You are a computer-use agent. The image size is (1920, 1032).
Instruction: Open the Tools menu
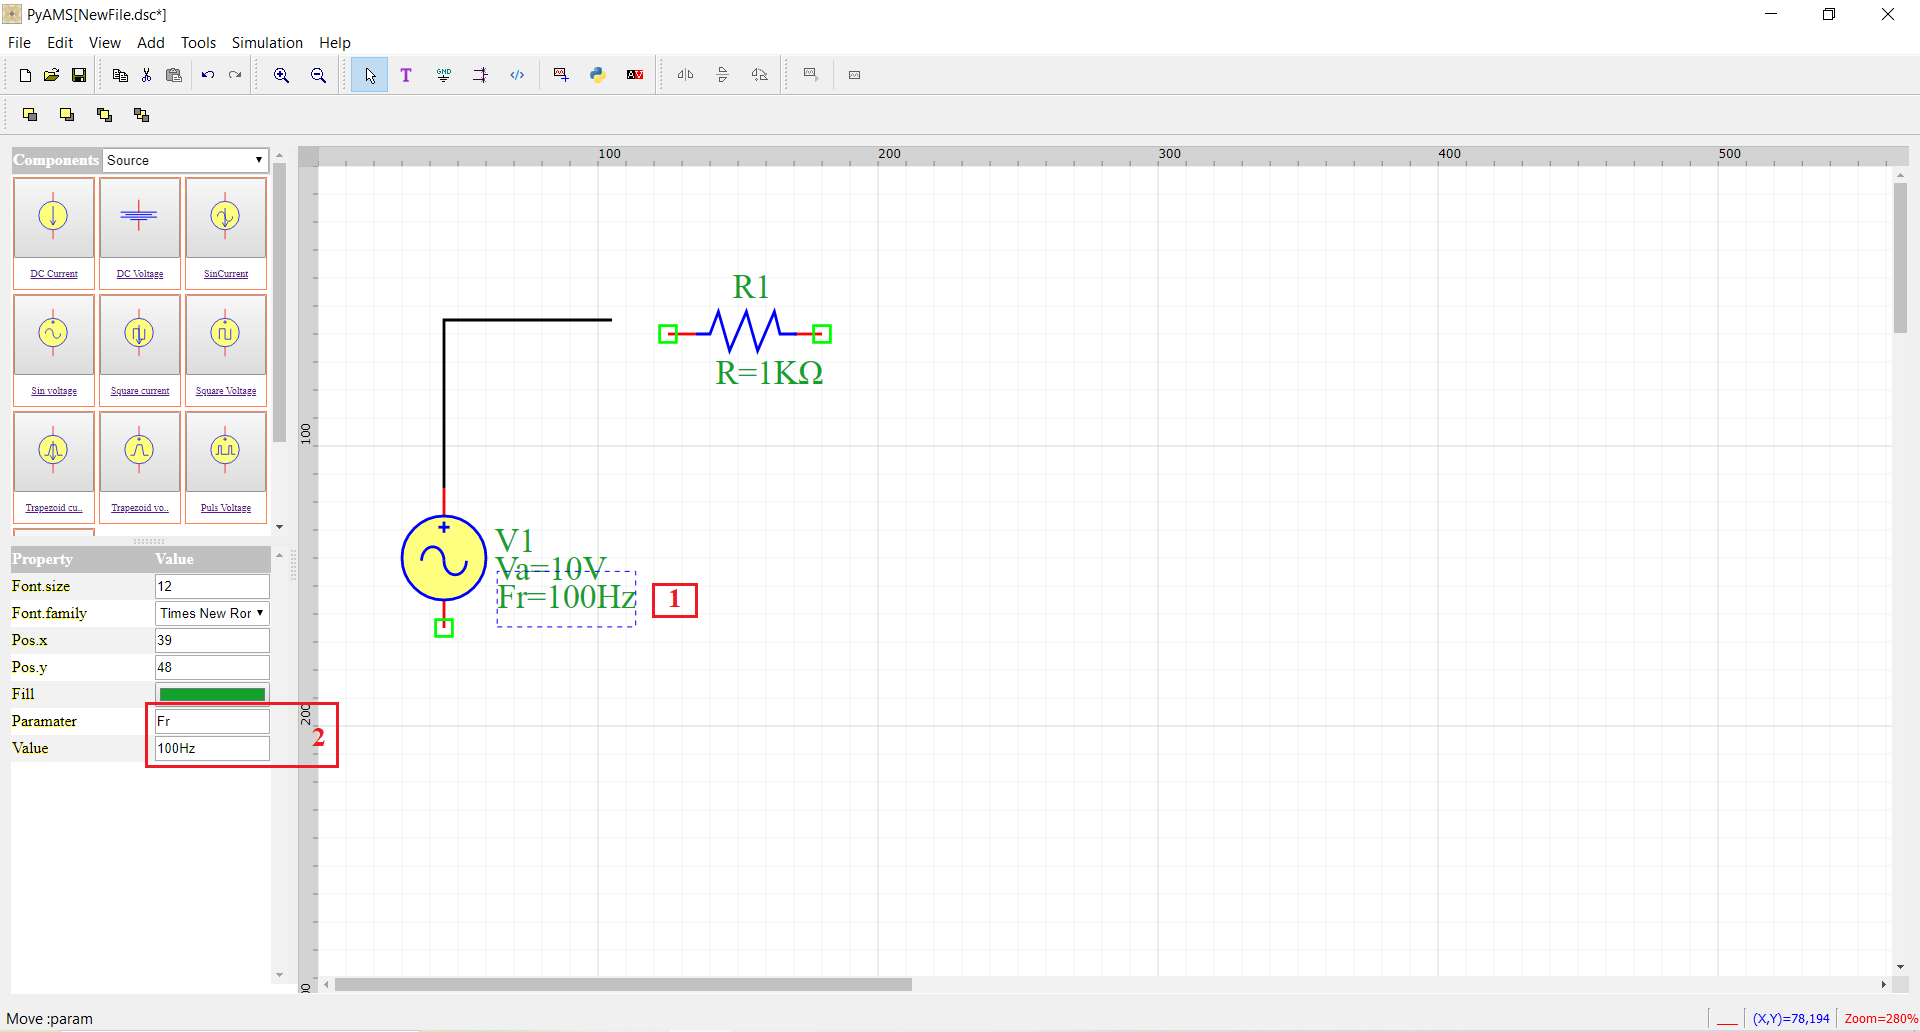click(198, 43)
